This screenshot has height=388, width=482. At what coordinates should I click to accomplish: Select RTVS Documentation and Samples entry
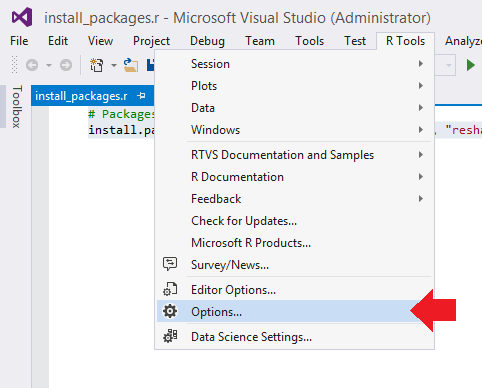coord(295,155)
